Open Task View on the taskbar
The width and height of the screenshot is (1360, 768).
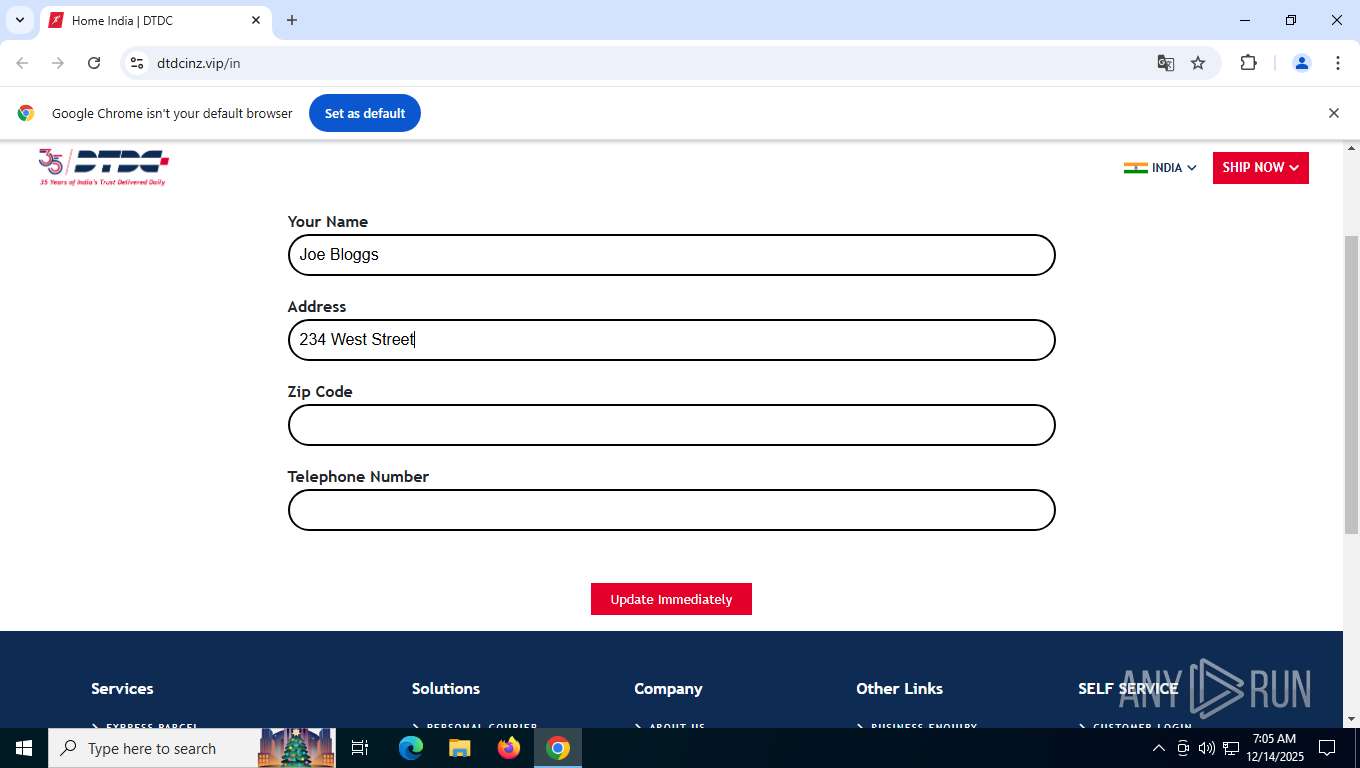360,748
